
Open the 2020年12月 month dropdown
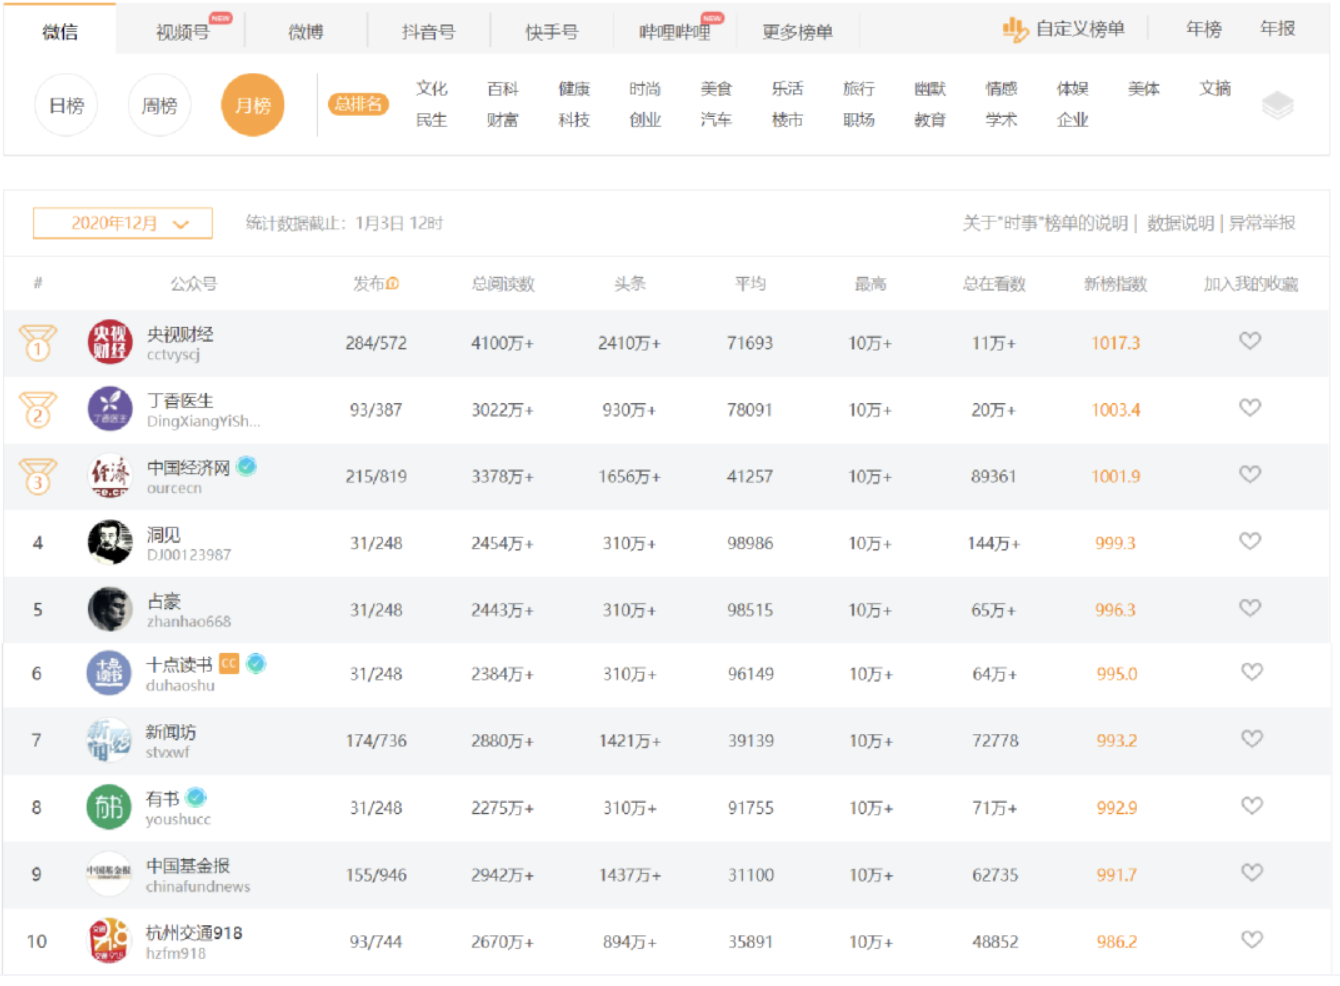[x=123, y=223]
